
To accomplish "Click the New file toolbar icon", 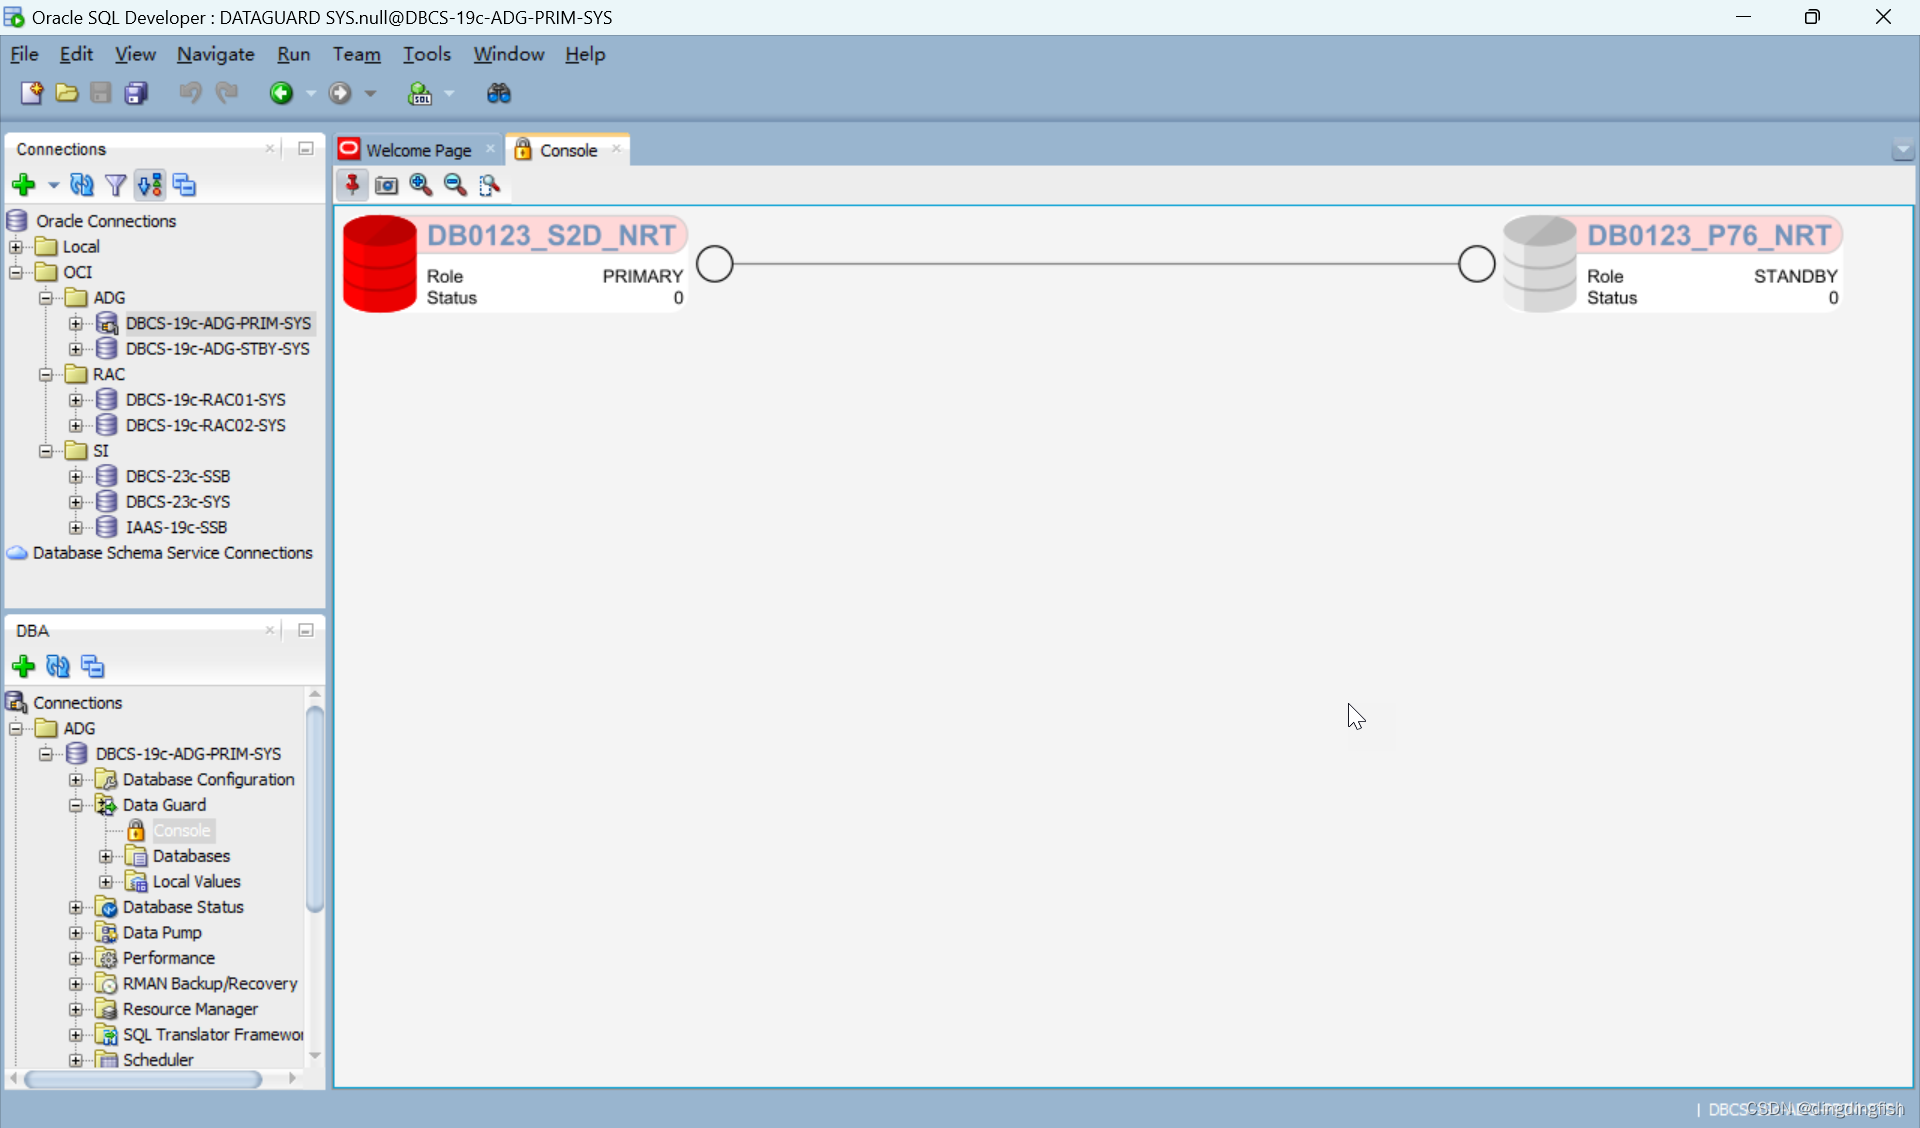I will (x=32, y=93).
